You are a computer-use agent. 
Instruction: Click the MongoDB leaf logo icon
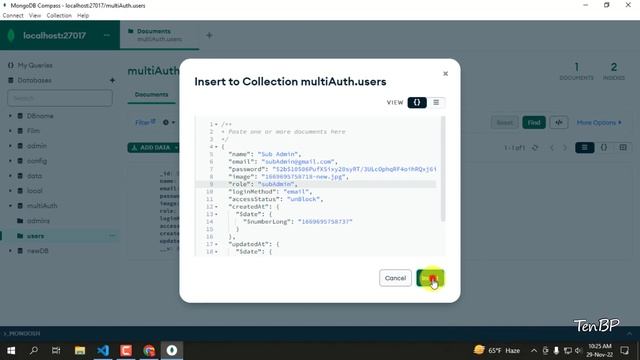point(11,36)
